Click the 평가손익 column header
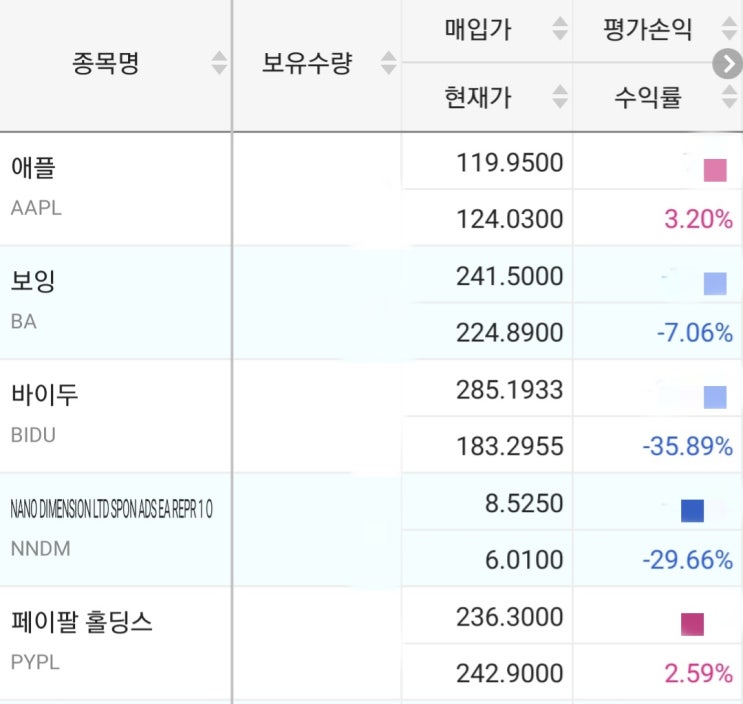Viewport: 743px width, 704px height. [647, 29]
